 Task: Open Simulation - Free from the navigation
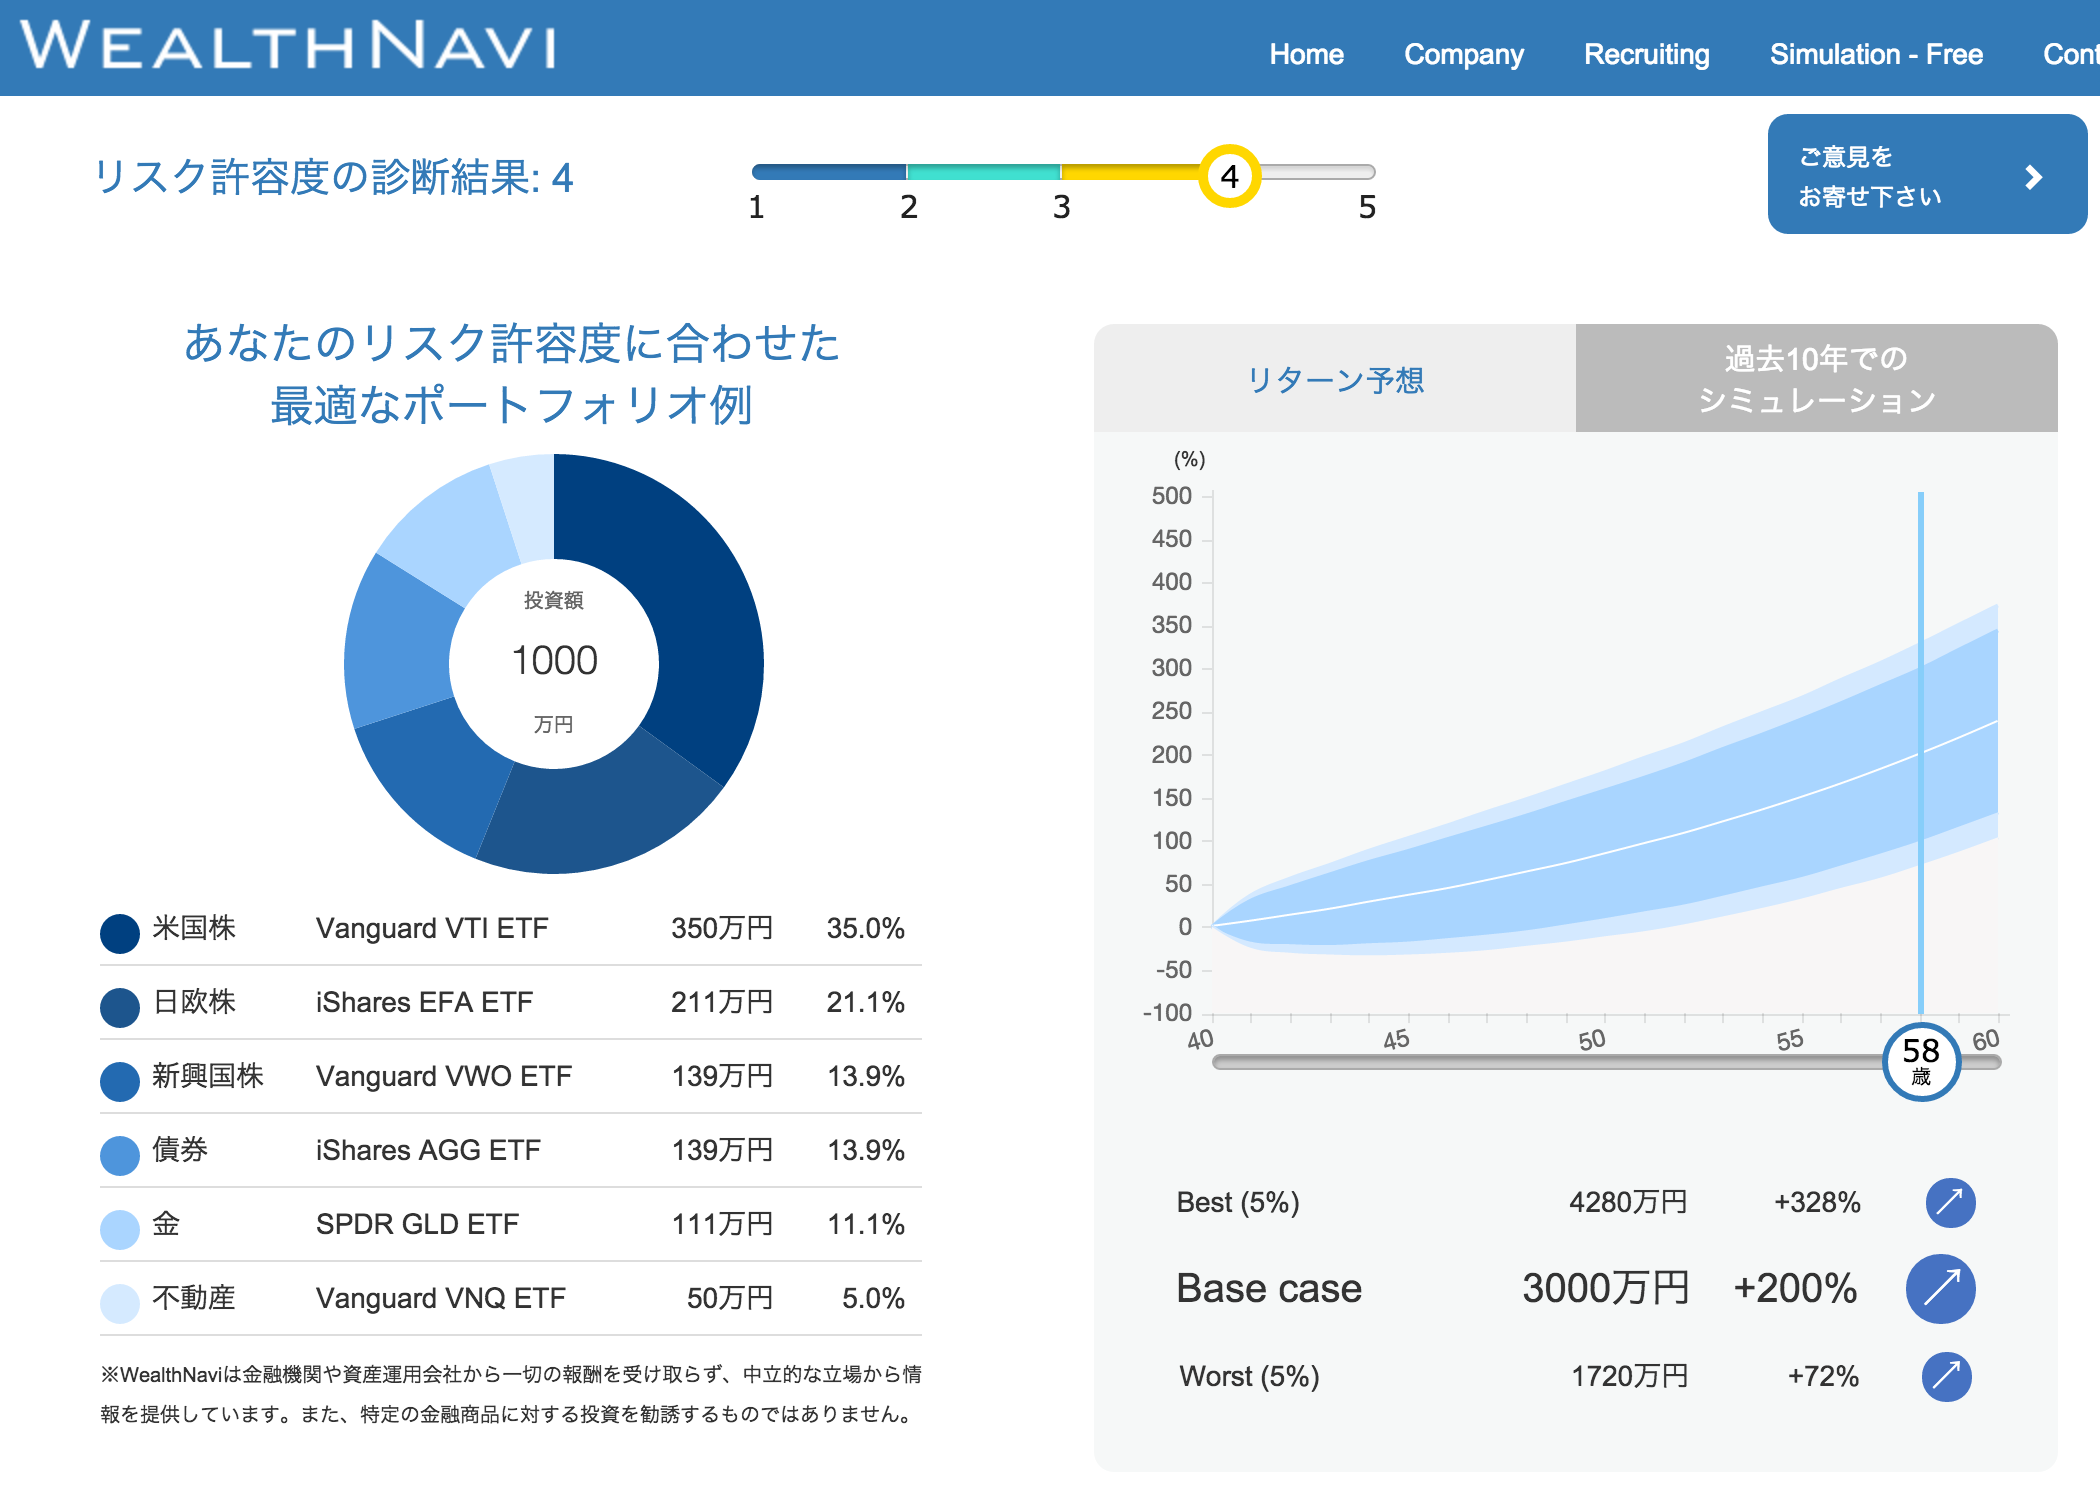click(1877, 54)
